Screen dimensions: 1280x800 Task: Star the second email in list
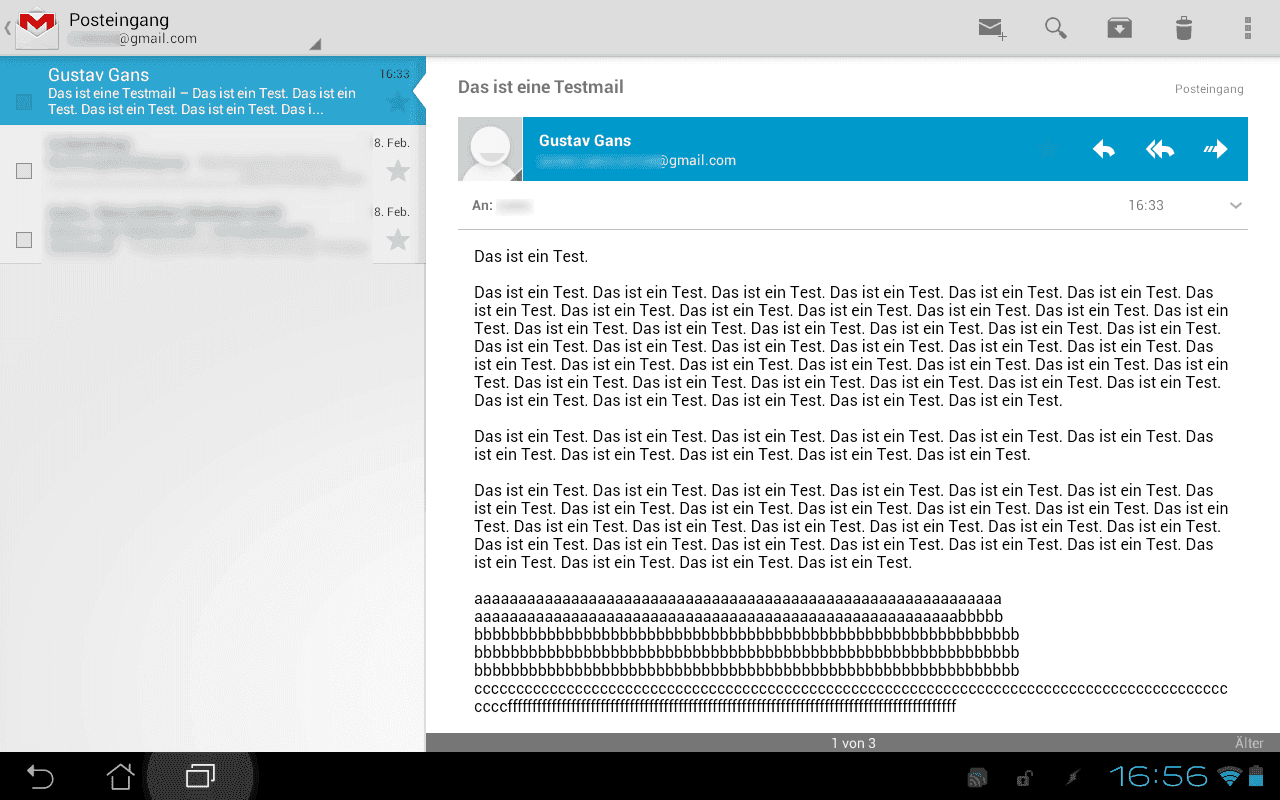[398, 171]
